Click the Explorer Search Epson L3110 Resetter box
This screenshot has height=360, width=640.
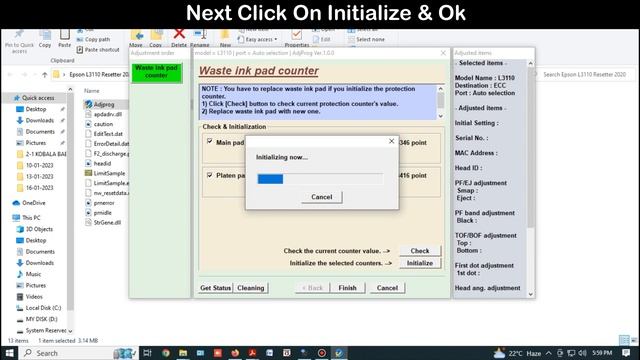point(584,74)
